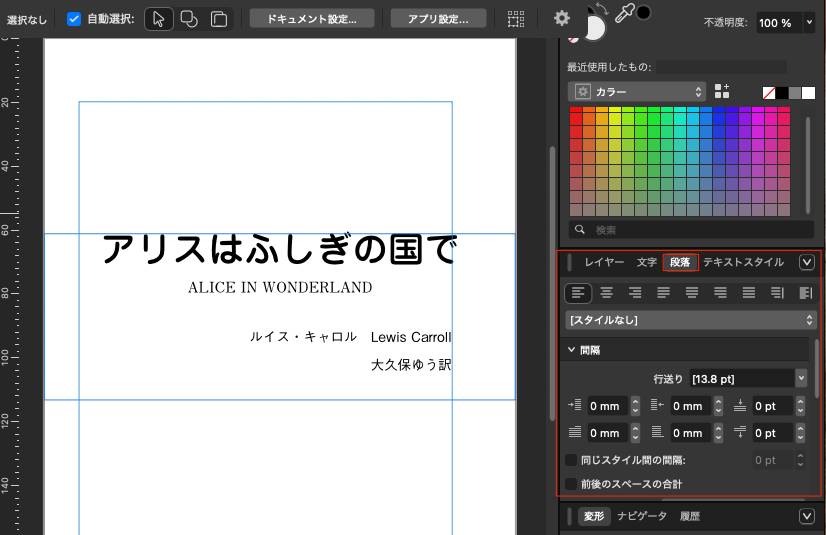Viewport: 826px width, 535px height.
Task: Open the [スタイルなし] paragraph style dropdown
Action: [690, 320]
